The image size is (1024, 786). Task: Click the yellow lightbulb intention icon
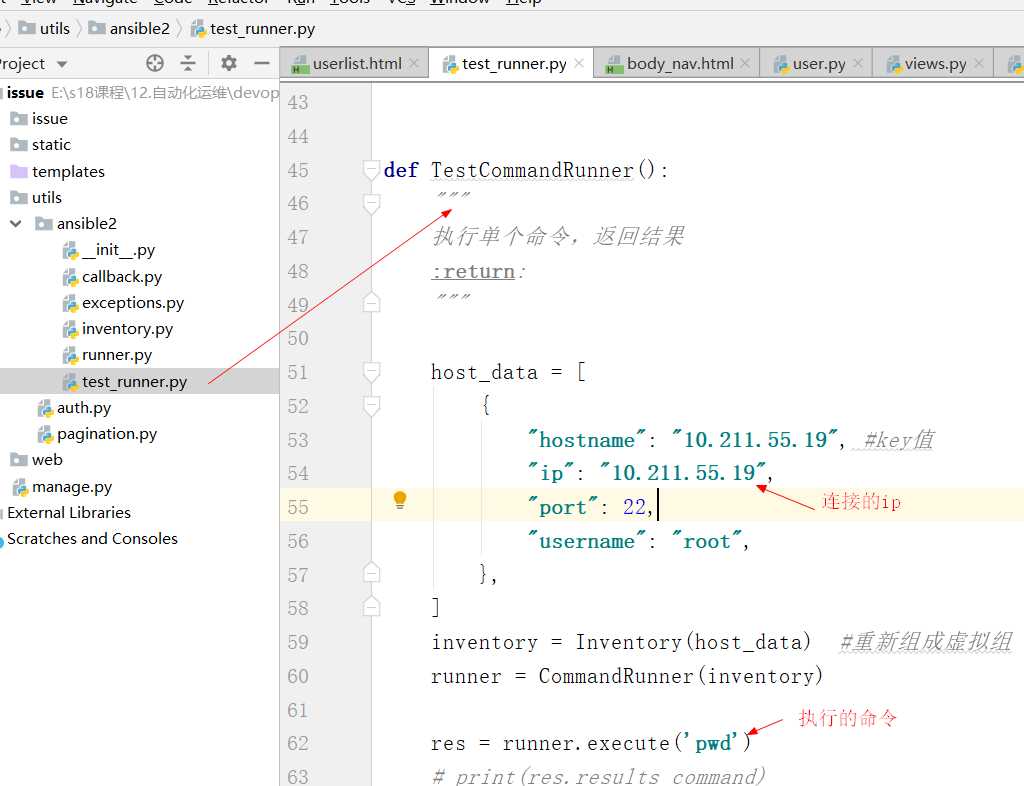click(400, 501)
